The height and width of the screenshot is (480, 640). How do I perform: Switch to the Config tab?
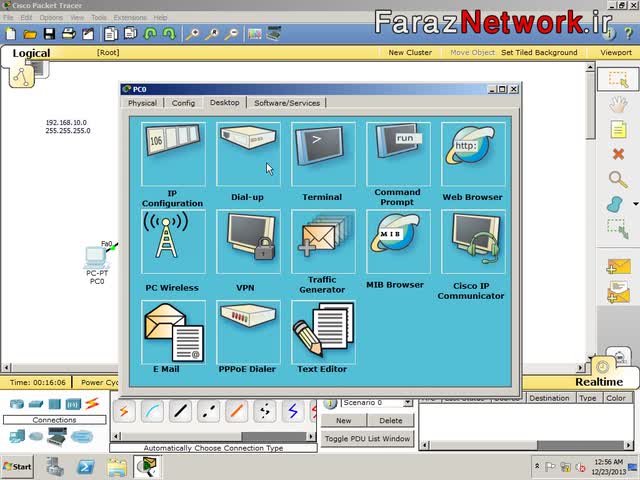point(183,103)
